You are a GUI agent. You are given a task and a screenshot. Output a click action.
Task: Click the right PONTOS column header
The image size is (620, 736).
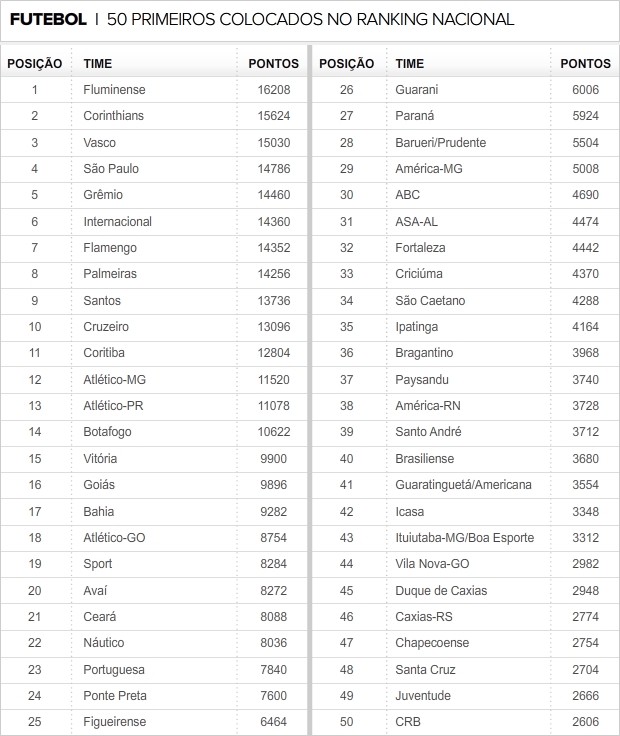(586, 64)
